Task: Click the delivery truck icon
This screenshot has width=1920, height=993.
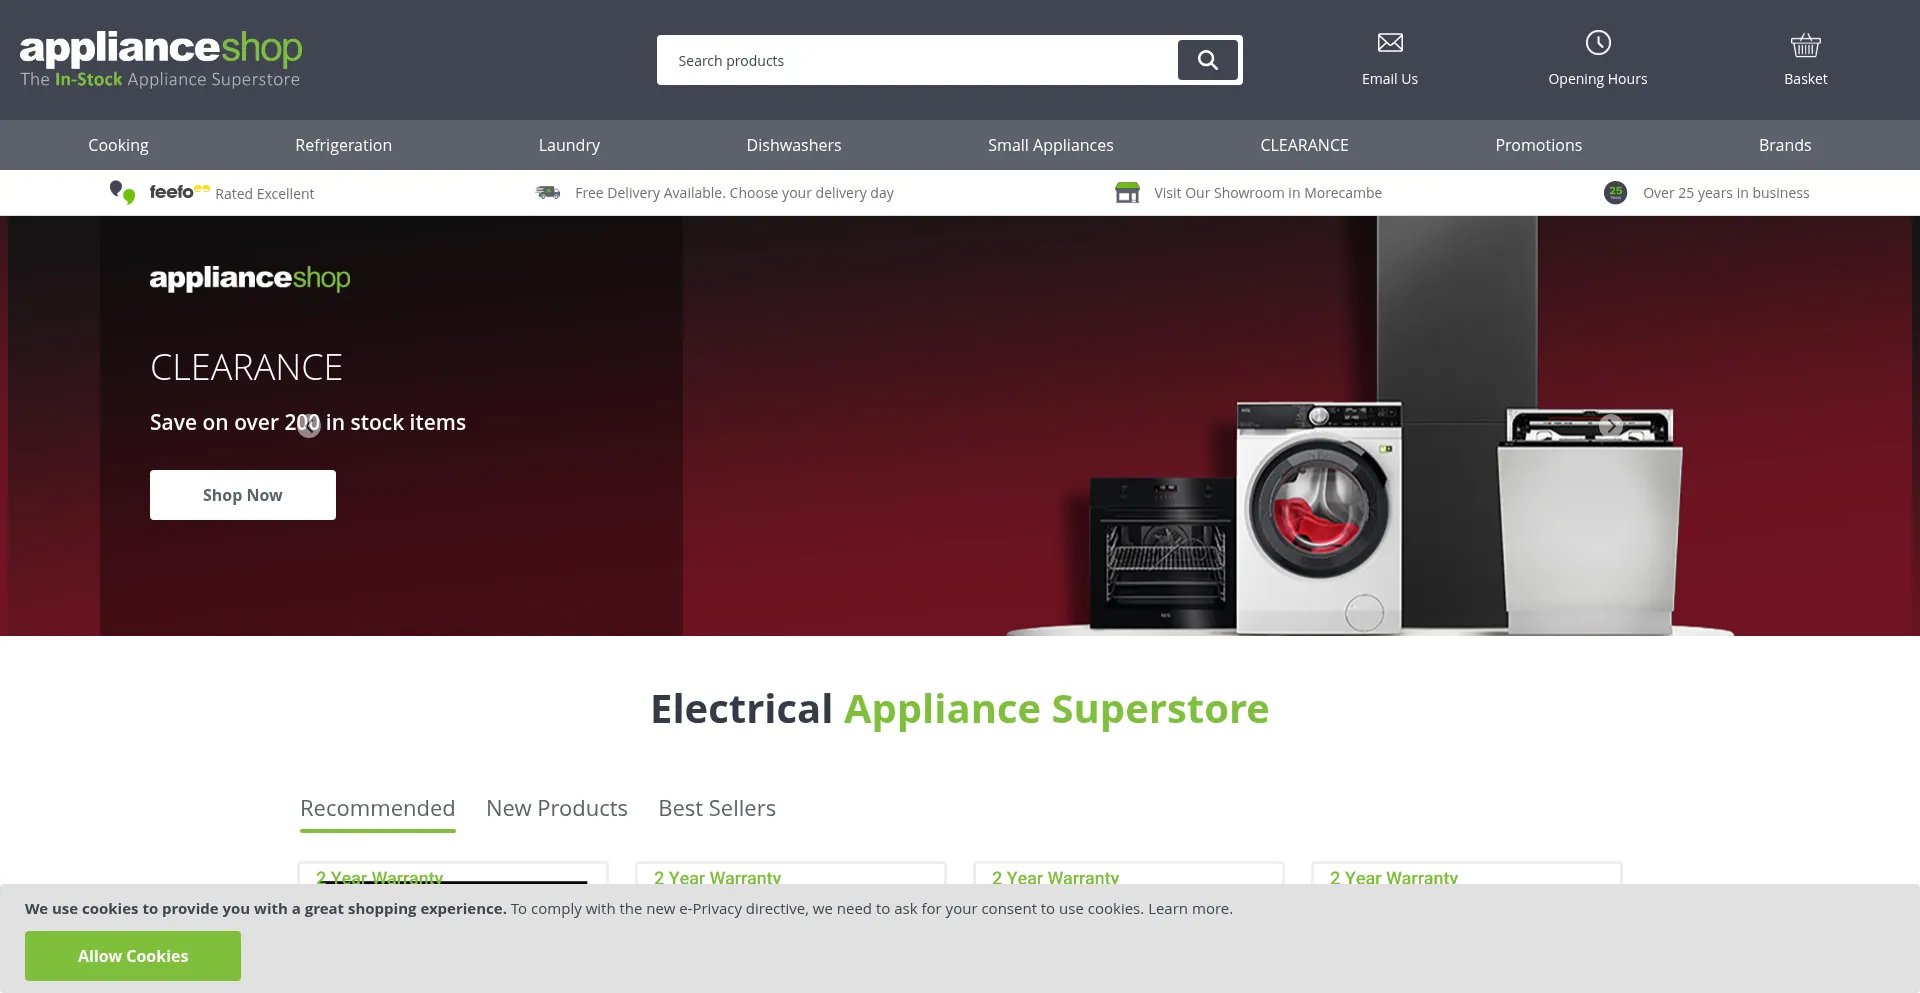Action: click(x=548, y=192)
